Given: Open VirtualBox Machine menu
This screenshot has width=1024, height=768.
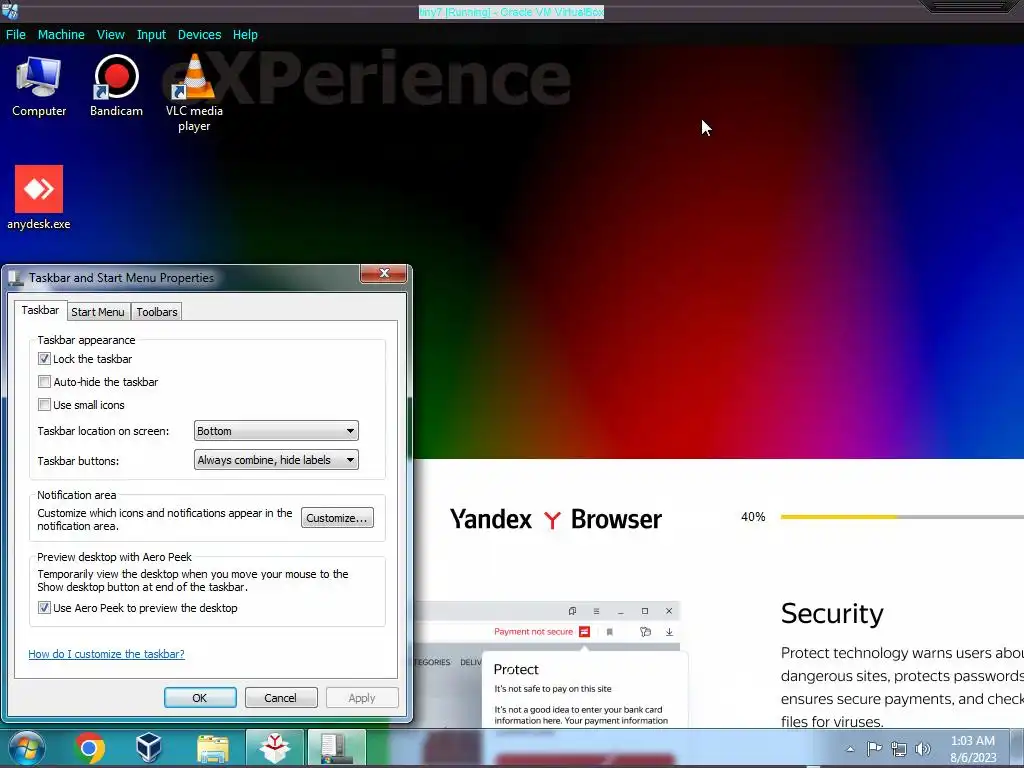Looking at the screenshot, I should tap(61, 35).
